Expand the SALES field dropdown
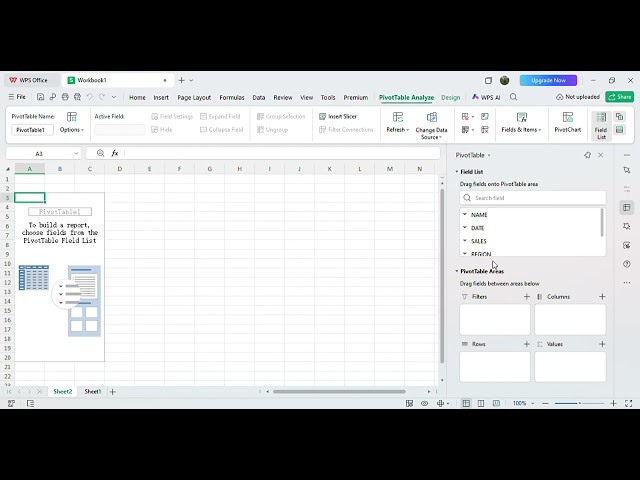The image size is (640, 480). click(x=464, y=241)
